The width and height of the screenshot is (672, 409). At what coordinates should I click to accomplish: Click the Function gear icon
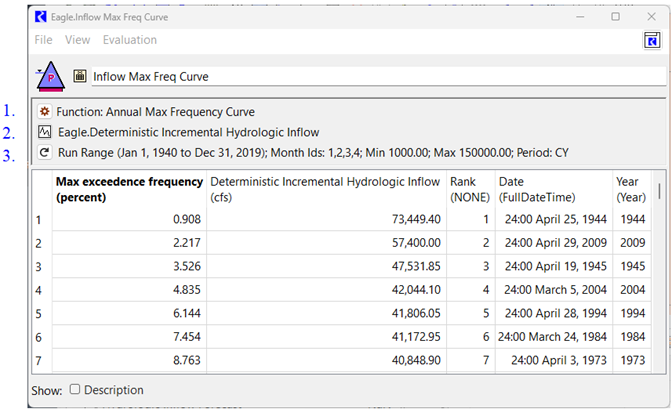[44, 112]
